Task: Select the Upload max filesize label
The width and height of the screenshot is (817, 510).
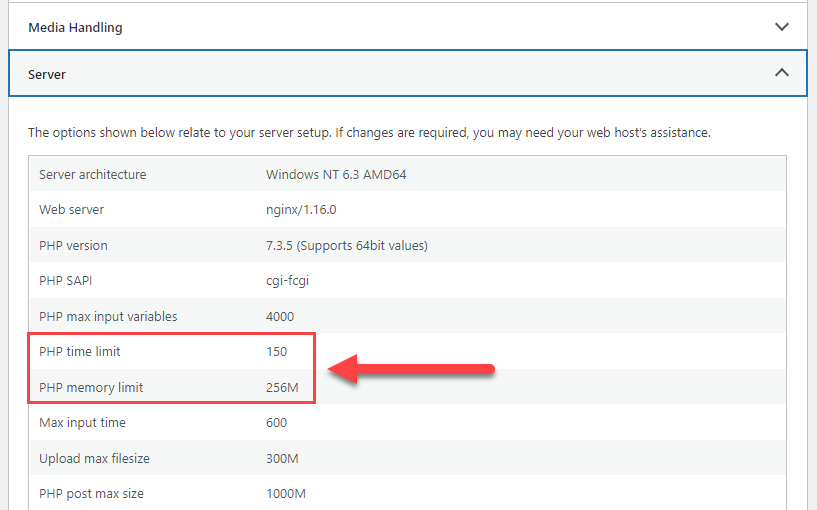Action: (94, 458)
